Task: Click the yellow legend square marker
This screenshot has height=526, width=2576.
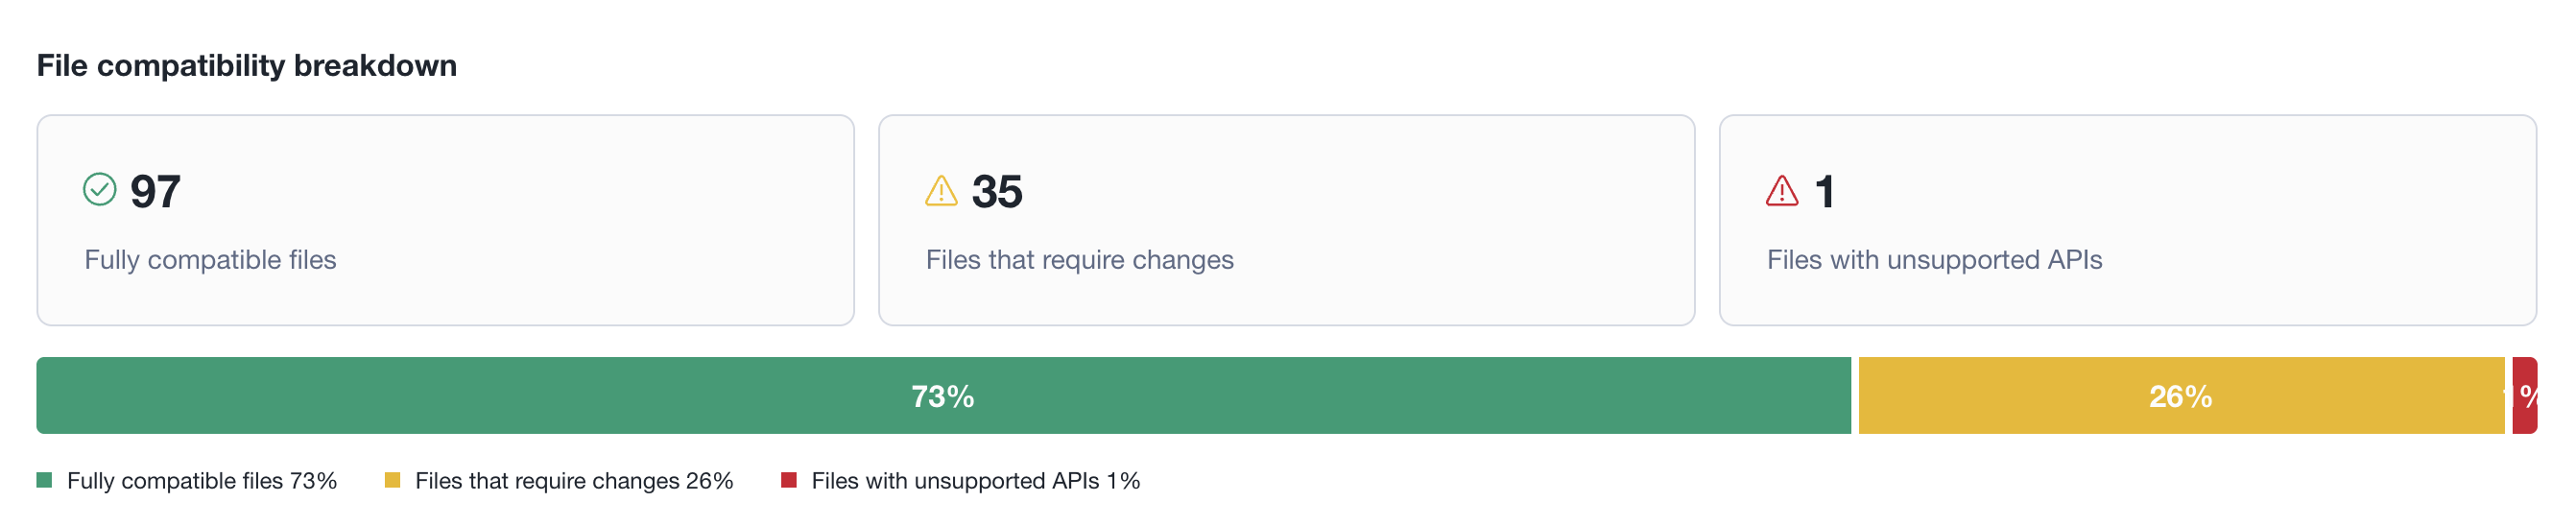Action: coord(392,480)
